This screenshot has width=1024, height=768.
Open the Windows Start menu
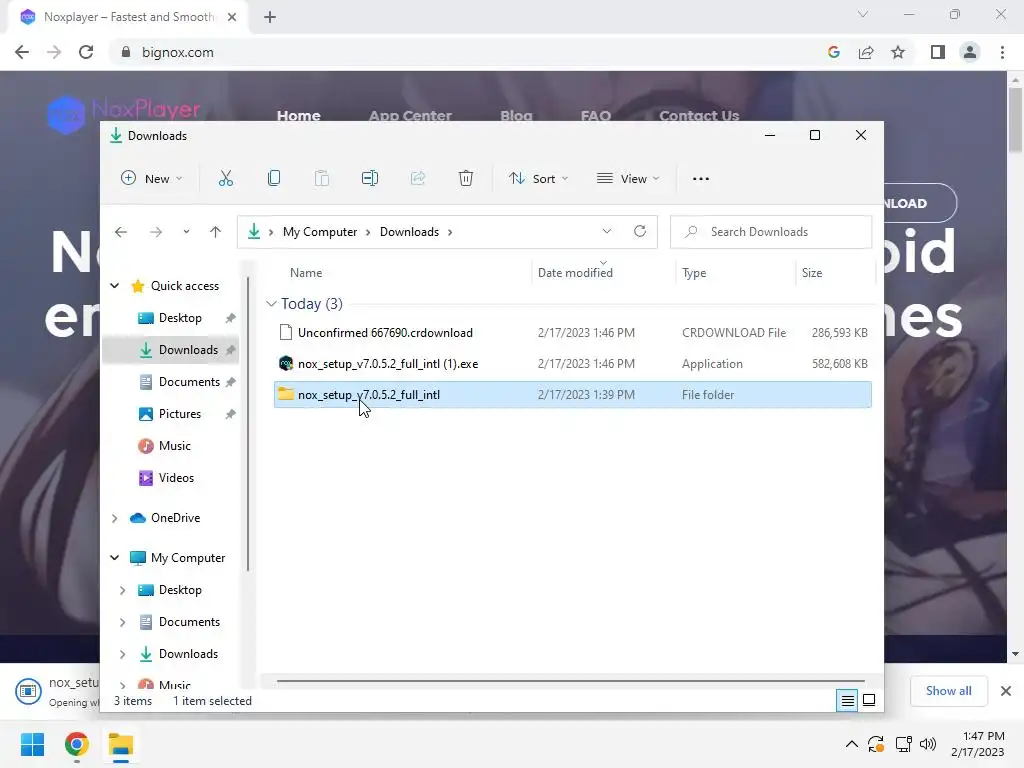[x=32, y=744]
